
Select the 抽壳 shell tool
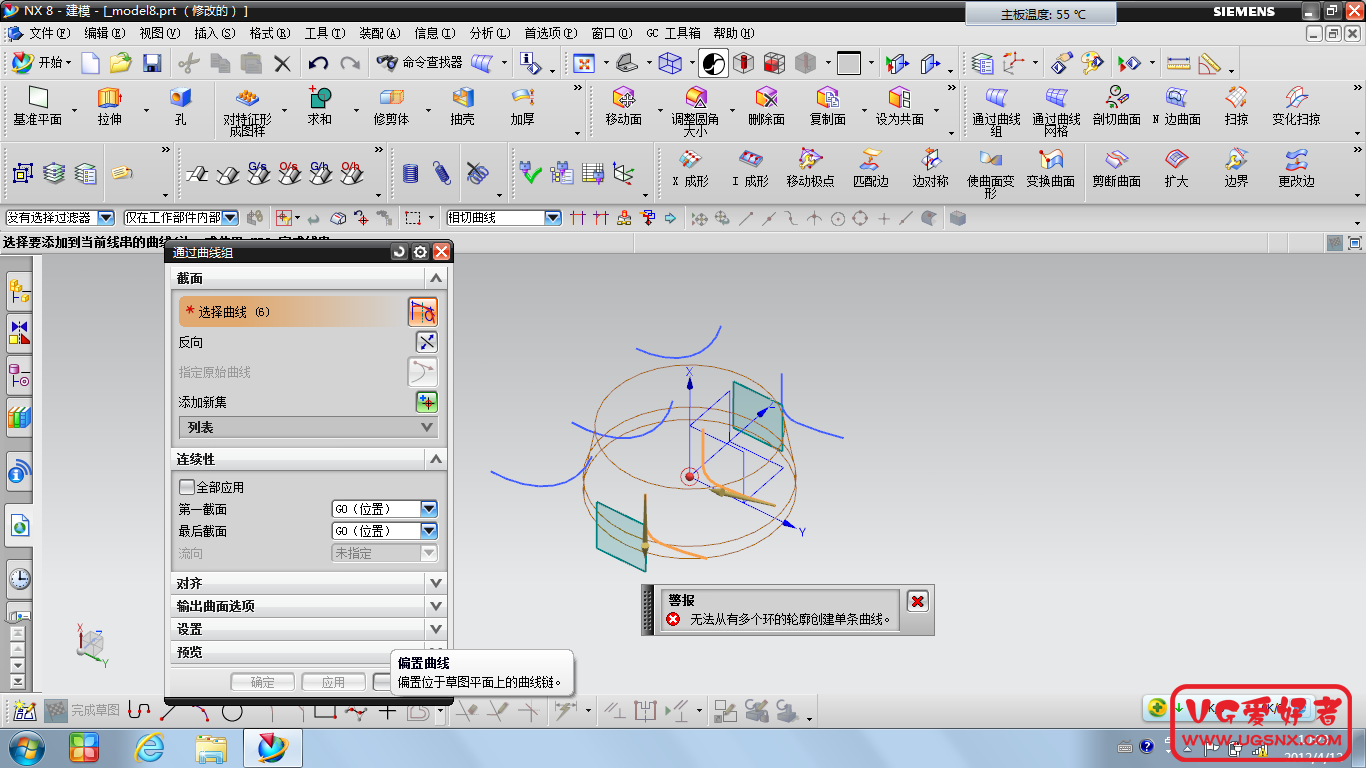[462, 106]
